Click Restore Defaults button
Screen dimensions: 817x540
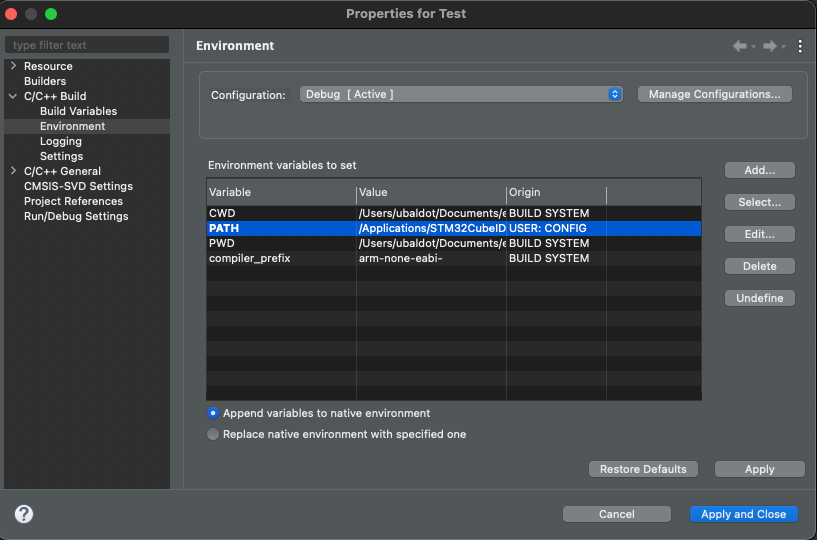[643, 469]
